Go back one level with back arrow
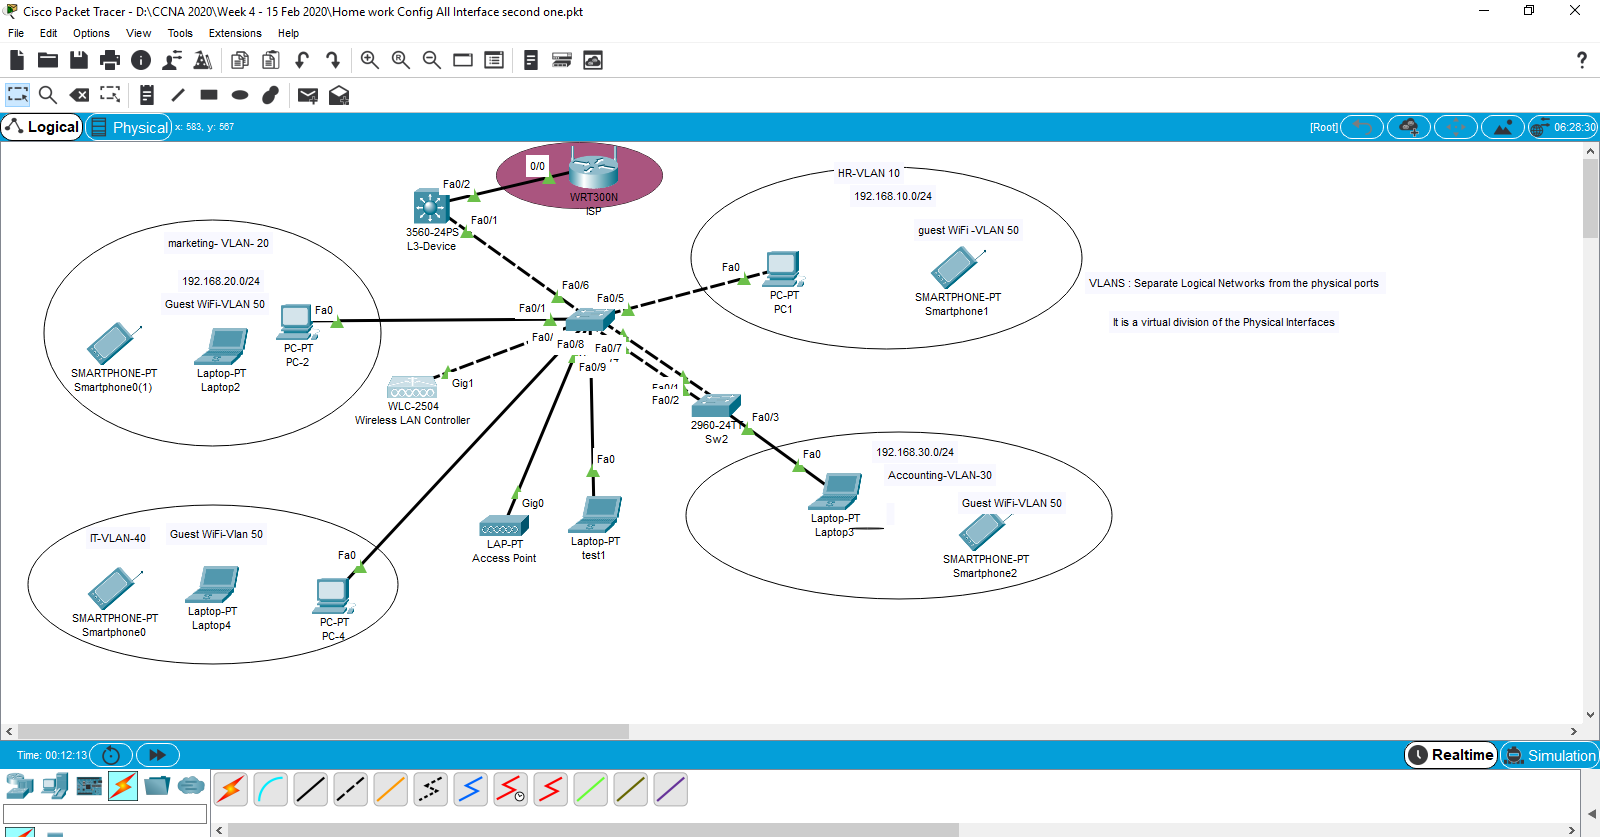The image size is (1600, 837). coord(1362,127)
